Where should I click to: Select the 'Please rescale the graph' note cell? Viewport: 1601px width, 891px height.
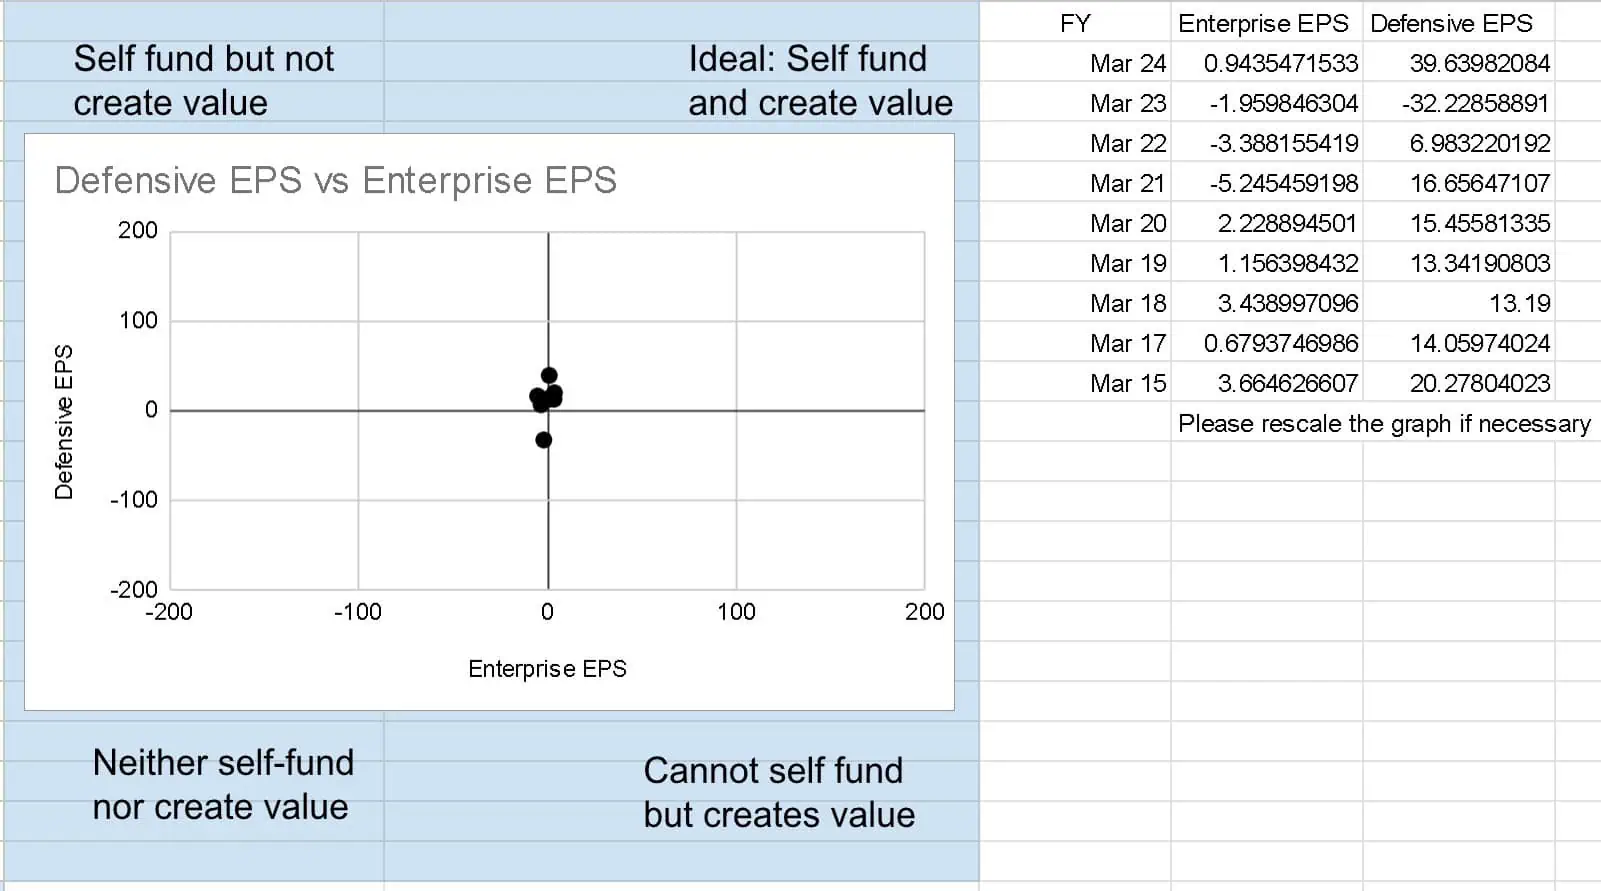click(1384, 423)
